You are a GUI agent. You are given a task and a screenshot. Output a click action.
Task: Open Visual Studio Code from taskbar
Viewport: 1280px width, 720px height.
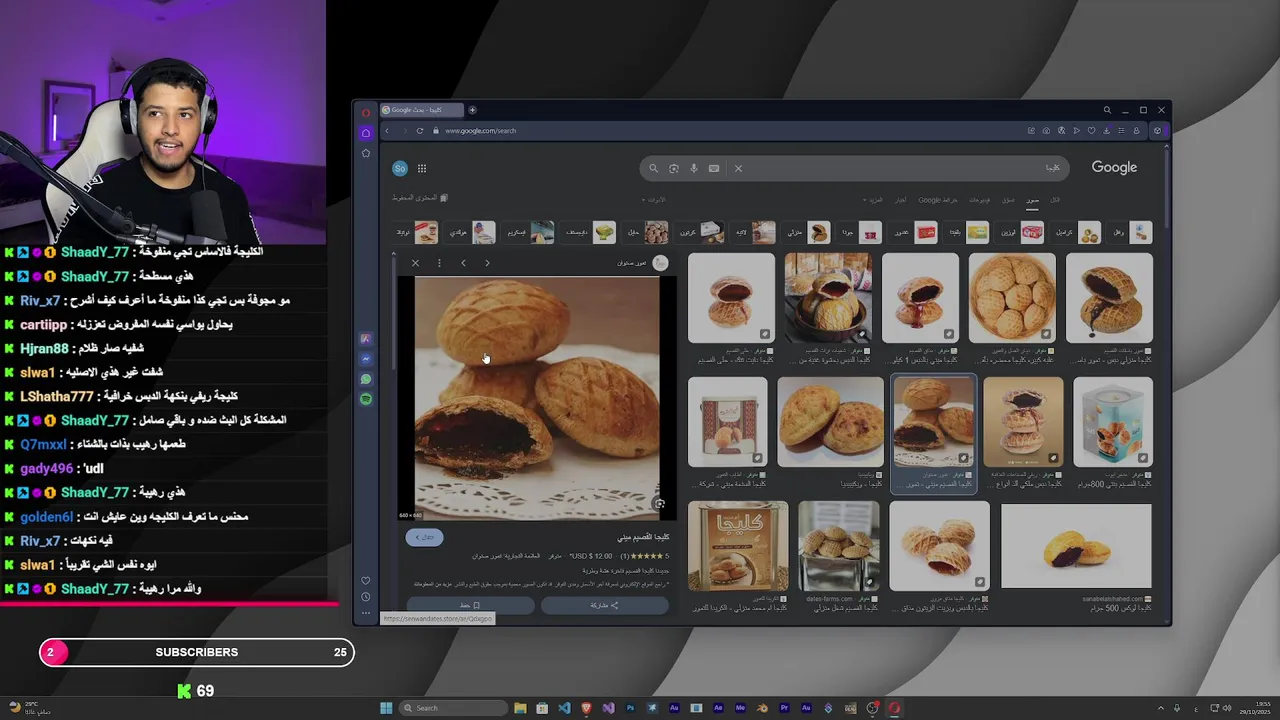coord(564,708)
